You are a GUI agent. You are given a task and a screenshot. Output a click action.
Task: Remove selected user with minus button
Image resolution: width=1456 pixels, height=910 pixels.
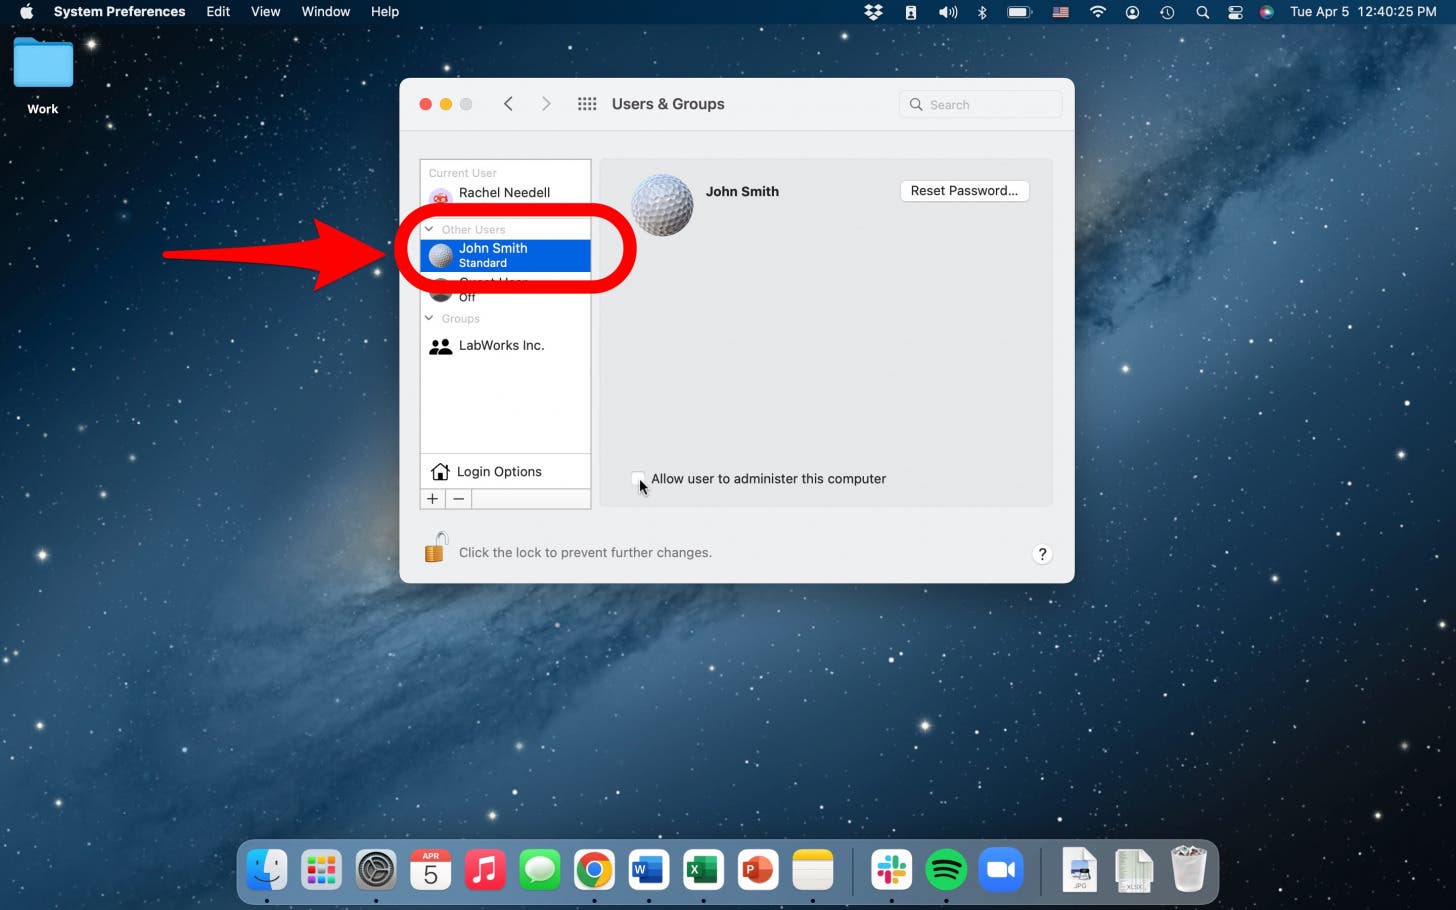(x=458, y=499)
